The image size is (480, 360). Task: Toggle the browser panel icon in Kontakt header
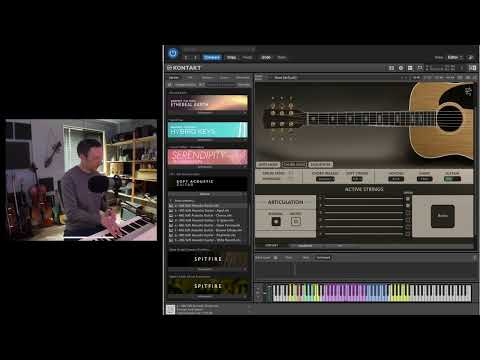click(391, 68)
